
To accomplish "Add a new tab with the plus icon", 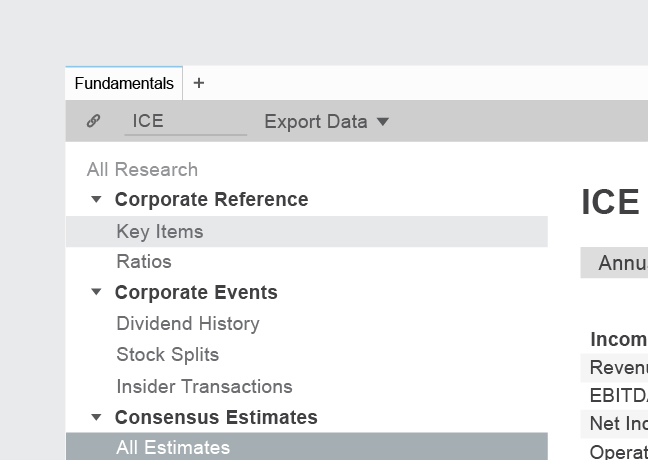I will click(199, 83).
